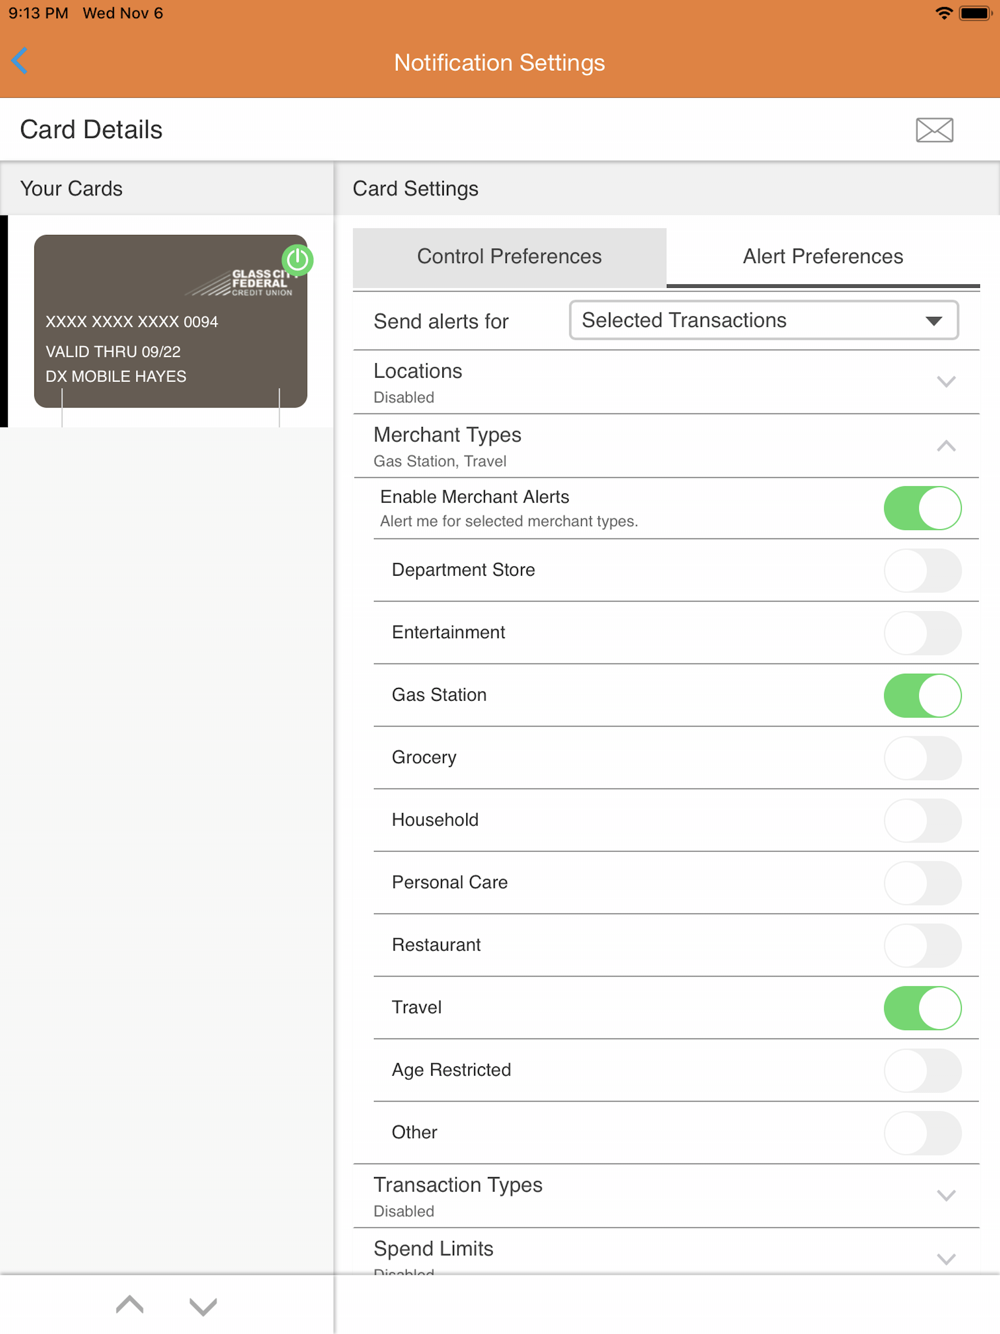Image resolution: width=1000 pixels, height=1334 pixels.
Task: Turn on Household alerts
Action: 922,820
